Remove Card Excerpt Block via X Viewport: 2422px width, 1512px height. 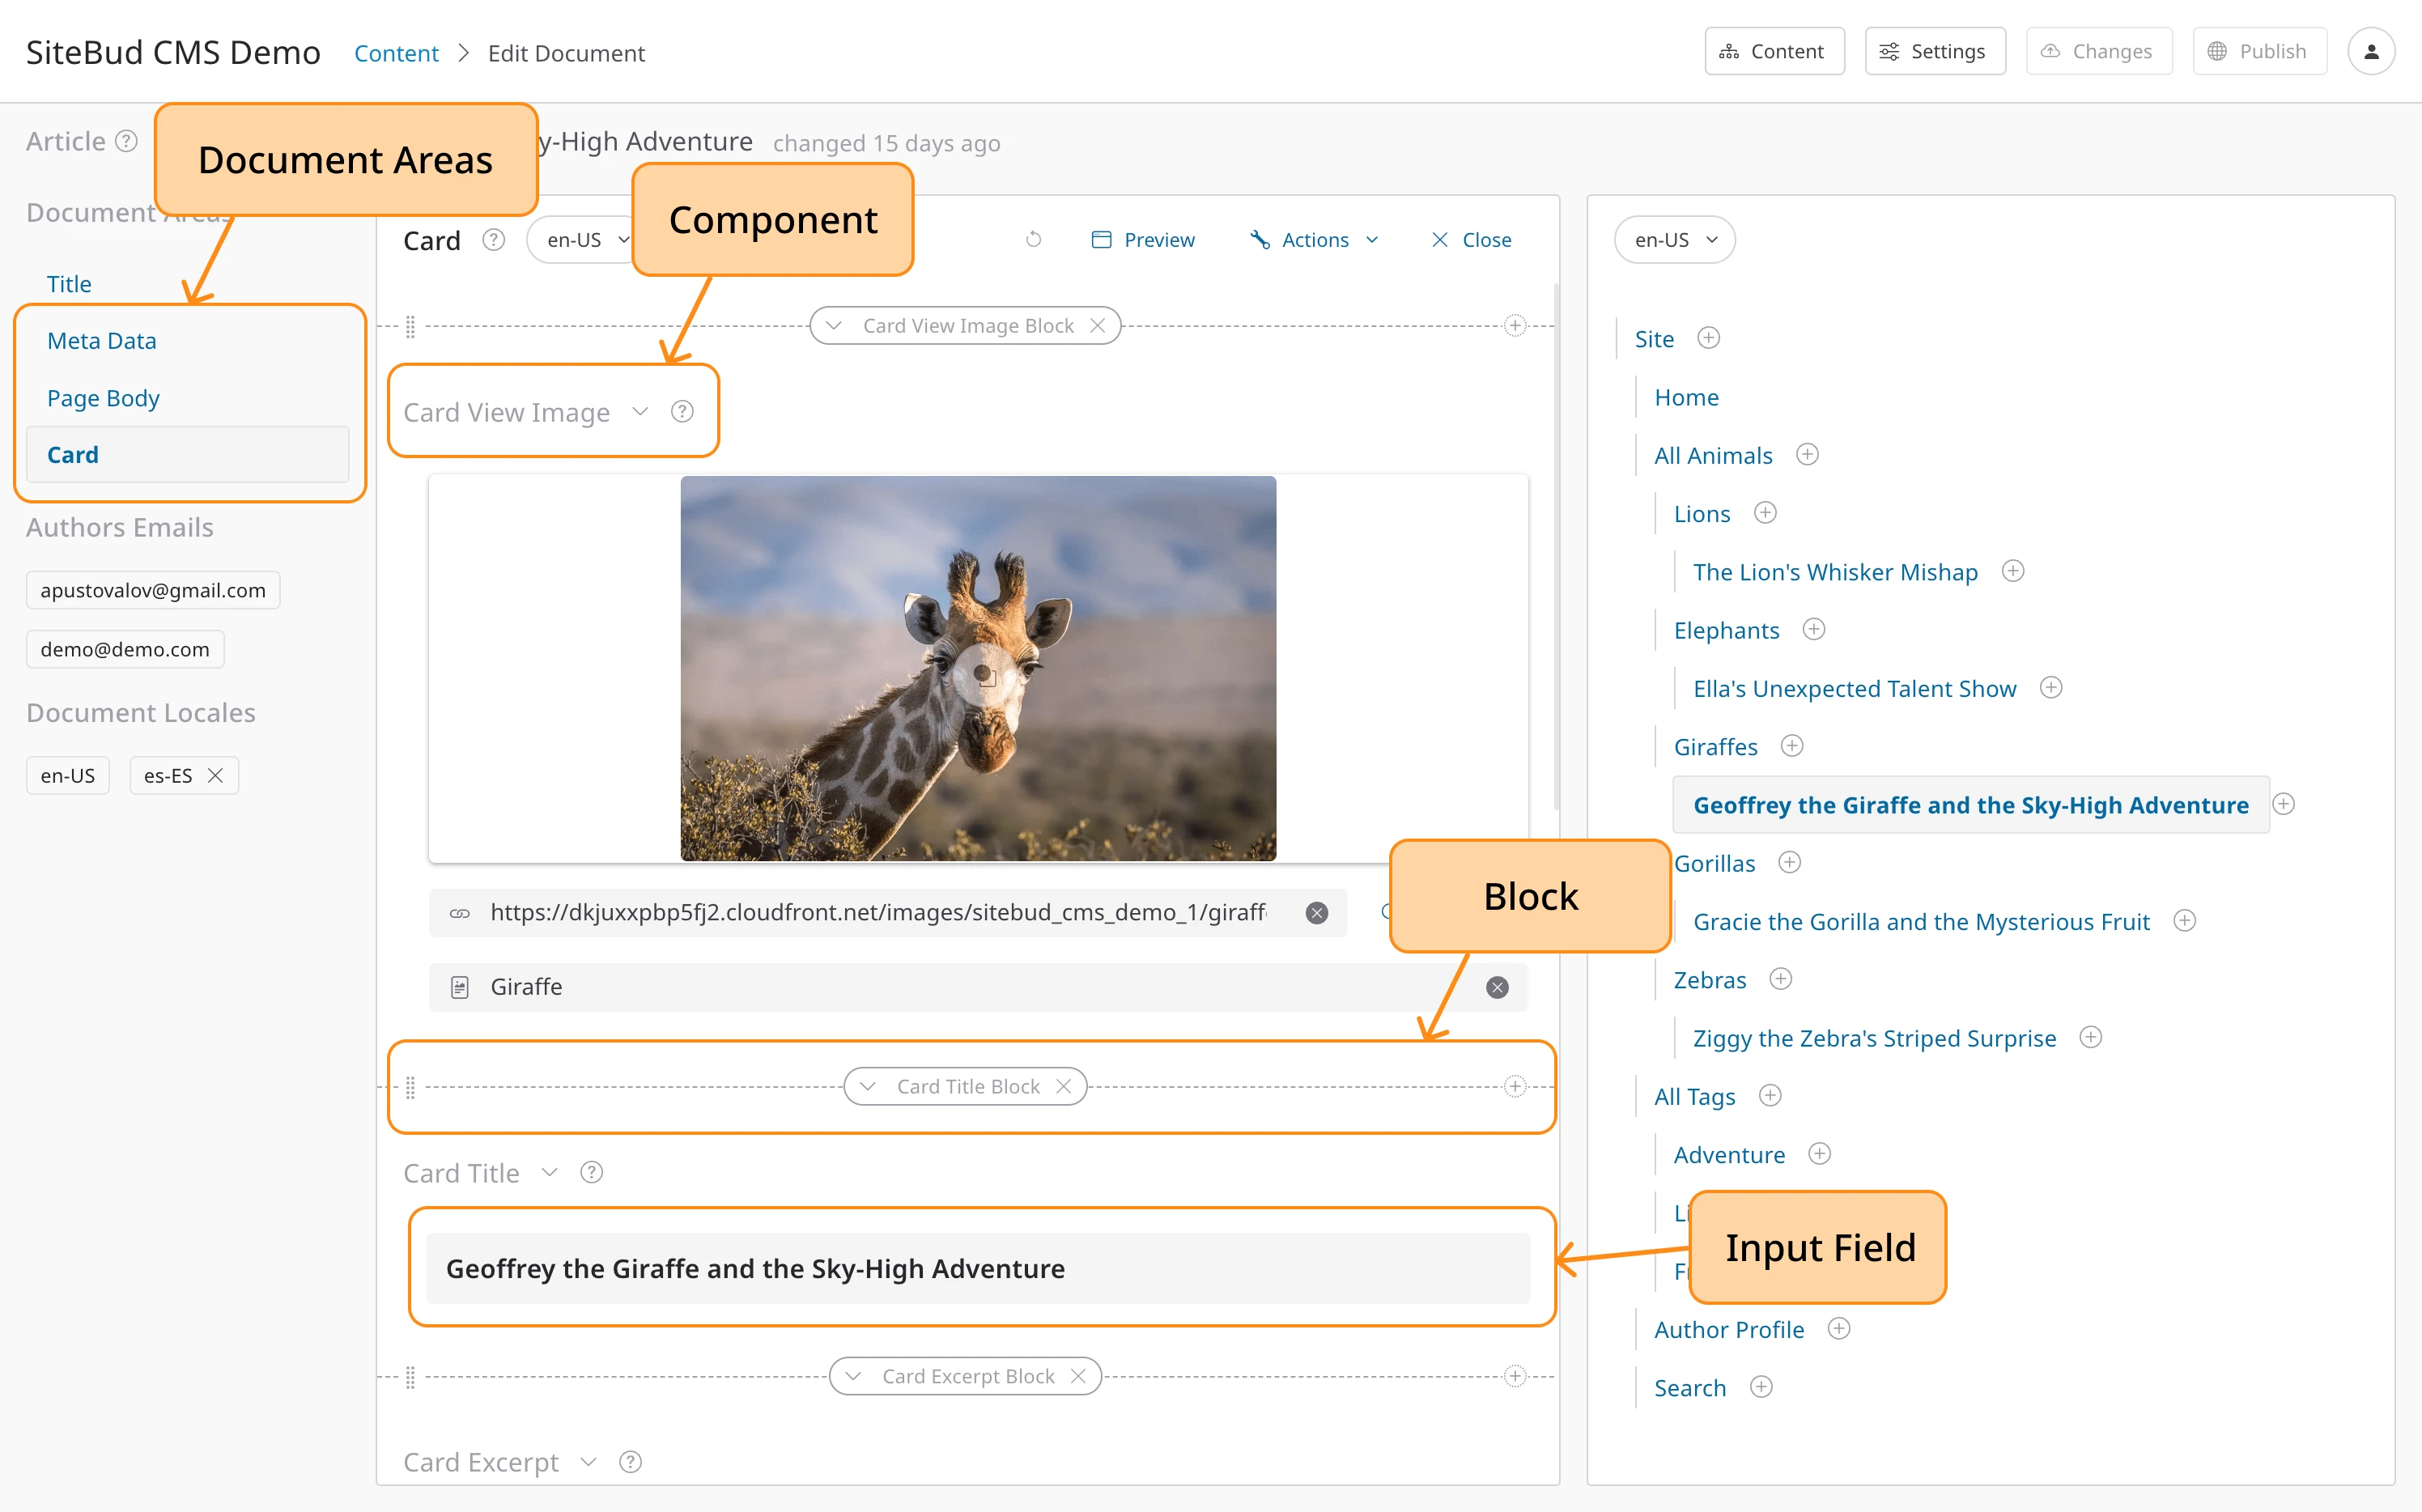pyautogui.click(x=1078, y=1377)
